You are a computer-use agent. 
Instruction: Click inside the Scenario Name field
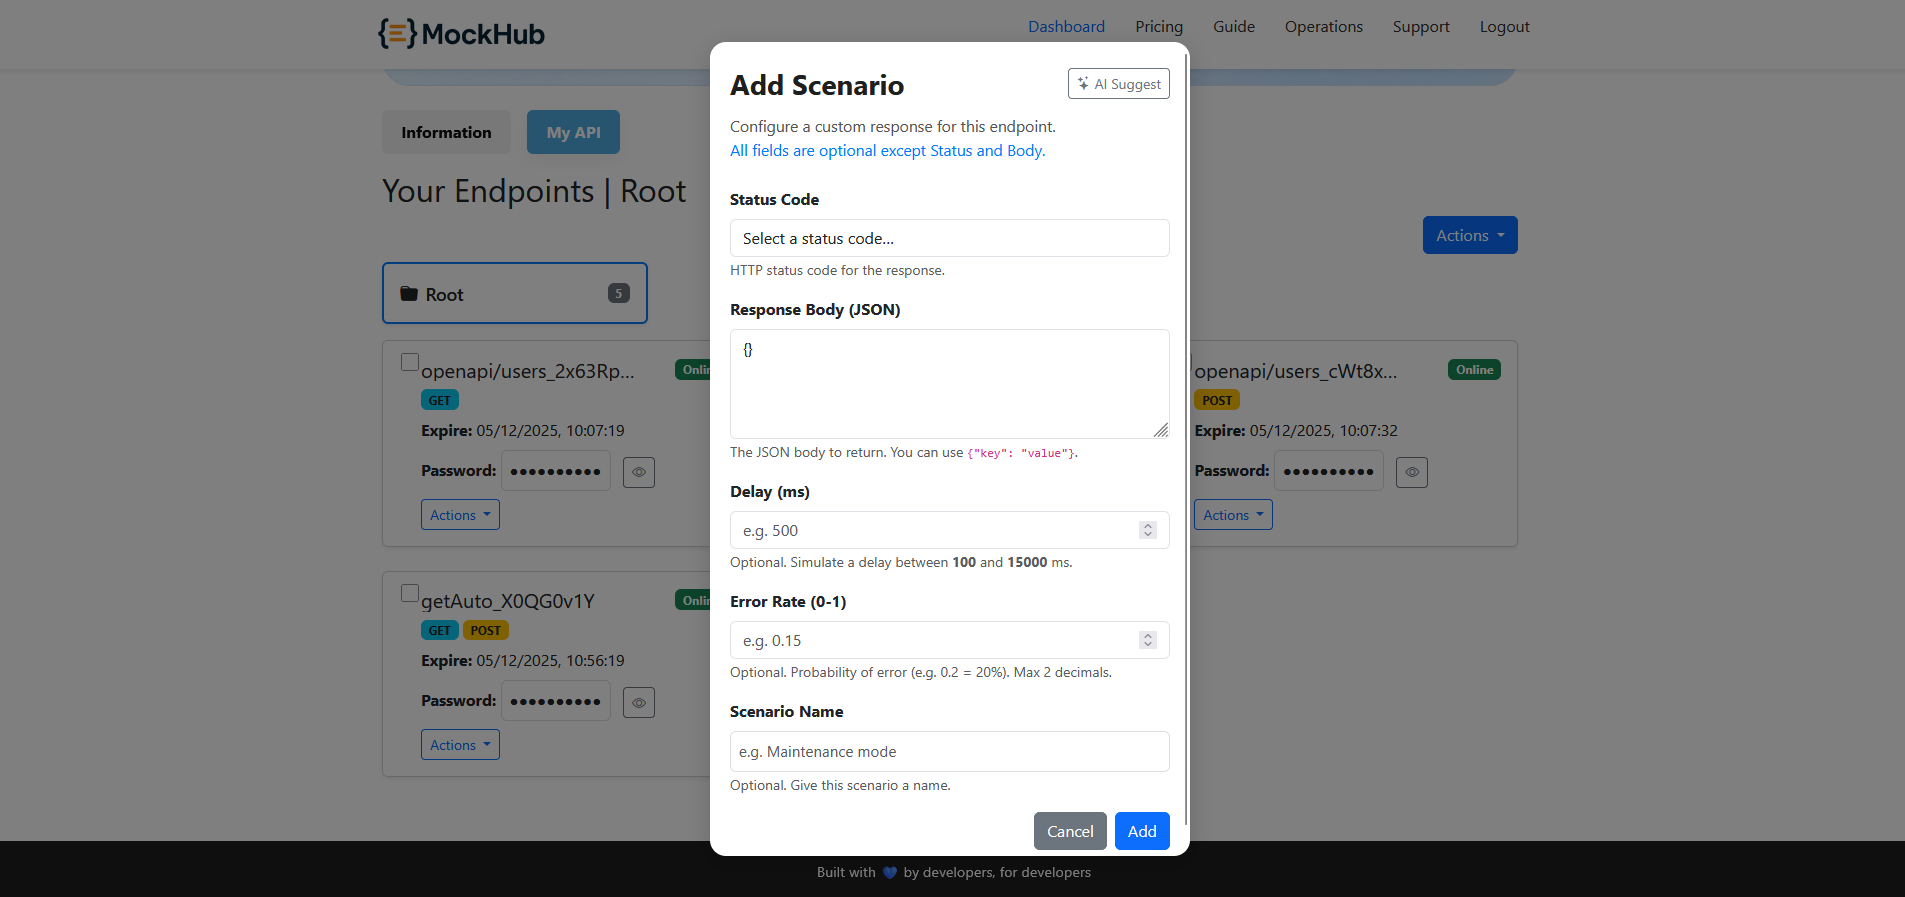coord(948,751)
